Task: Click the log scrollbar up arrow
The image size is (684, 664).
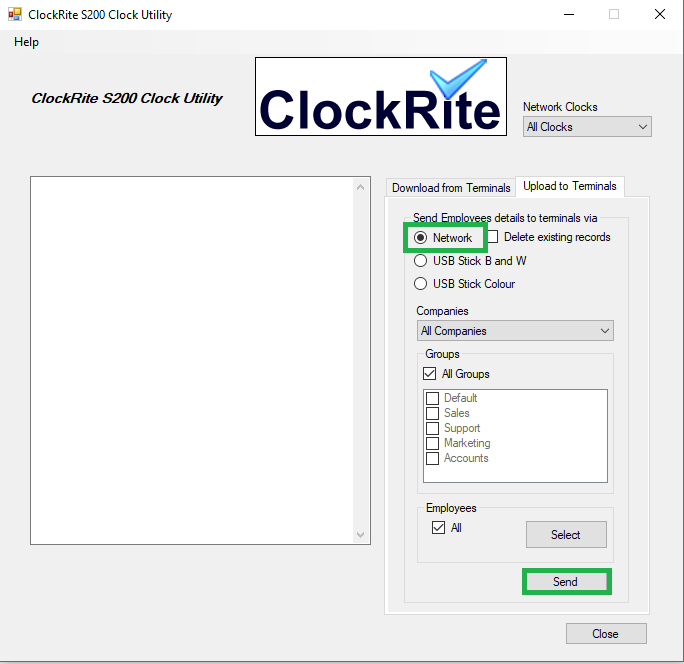Action: (360, 187)
